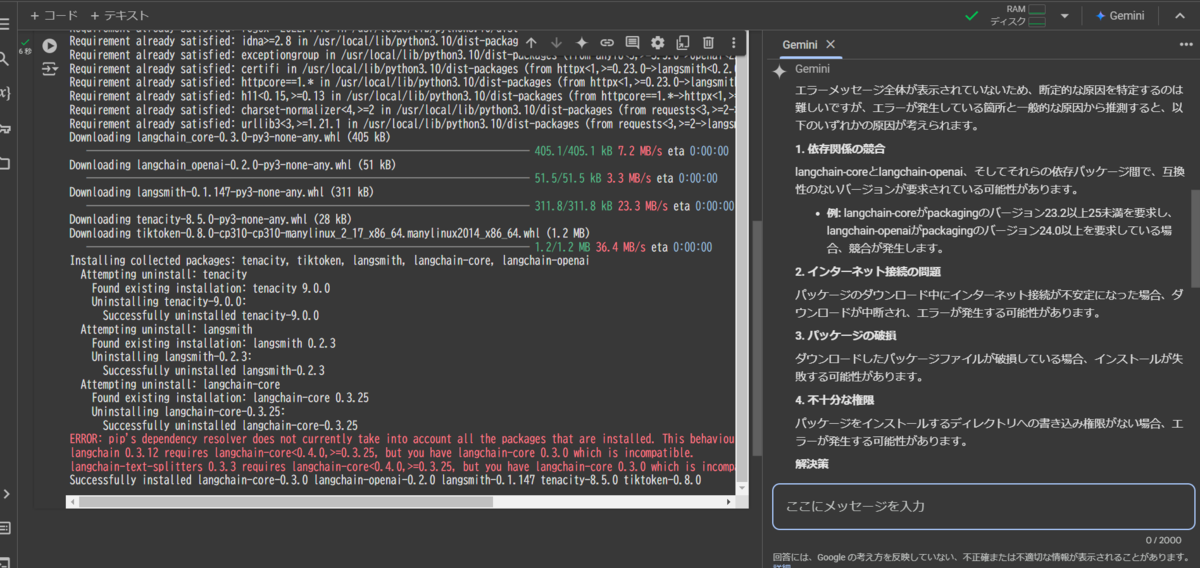Image resolution: width=1200 pixels, height=568 pixels.
Task: Expand the runtime connection dropdown arrow
Action: pyautogui.click(x=1065, y=16)
